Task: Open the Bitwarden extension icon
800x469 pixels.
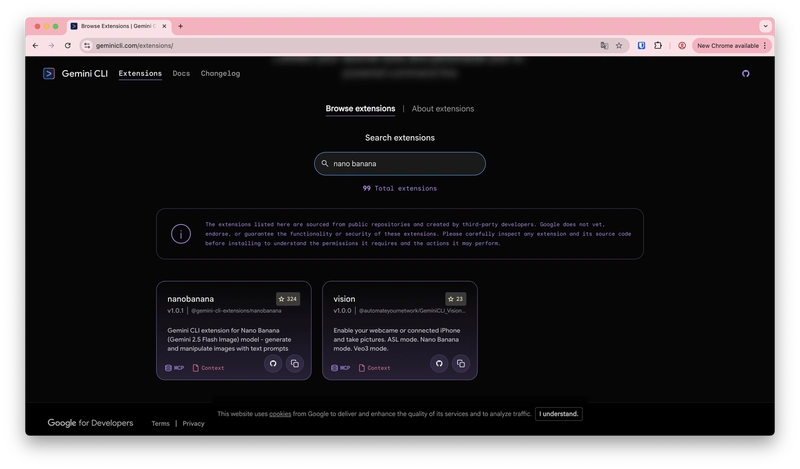Action: (641, 45)
